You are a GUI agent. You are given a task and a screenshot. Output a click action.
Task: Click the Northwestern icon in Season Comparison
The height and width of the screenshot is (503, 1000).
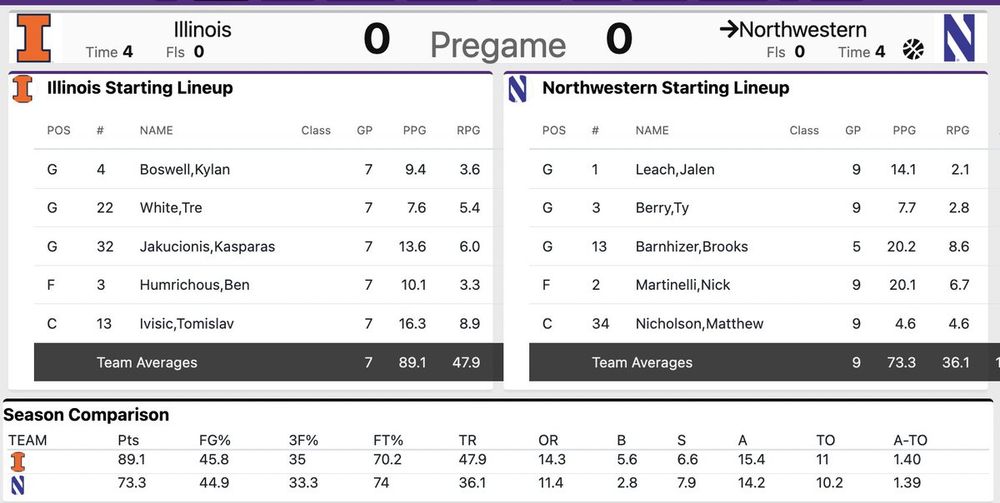click(17, 484)
